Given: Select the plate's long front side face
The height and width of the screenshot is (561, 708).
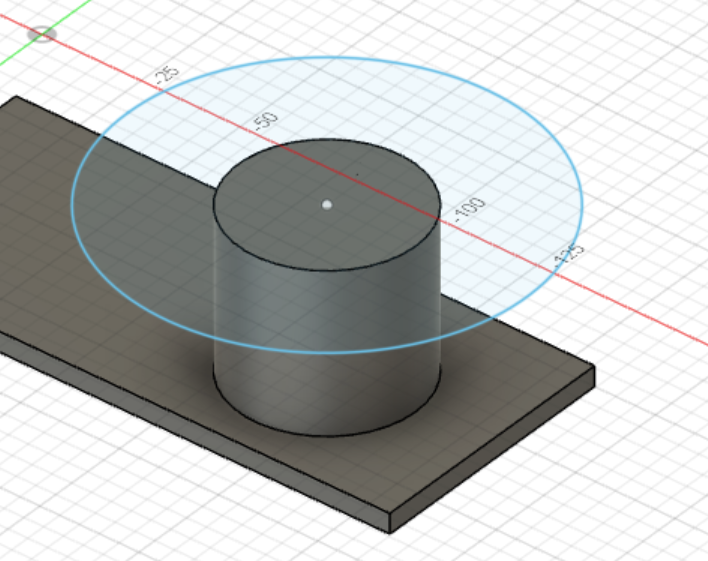Looking at the screenshot, I should [x=194, y=434].
